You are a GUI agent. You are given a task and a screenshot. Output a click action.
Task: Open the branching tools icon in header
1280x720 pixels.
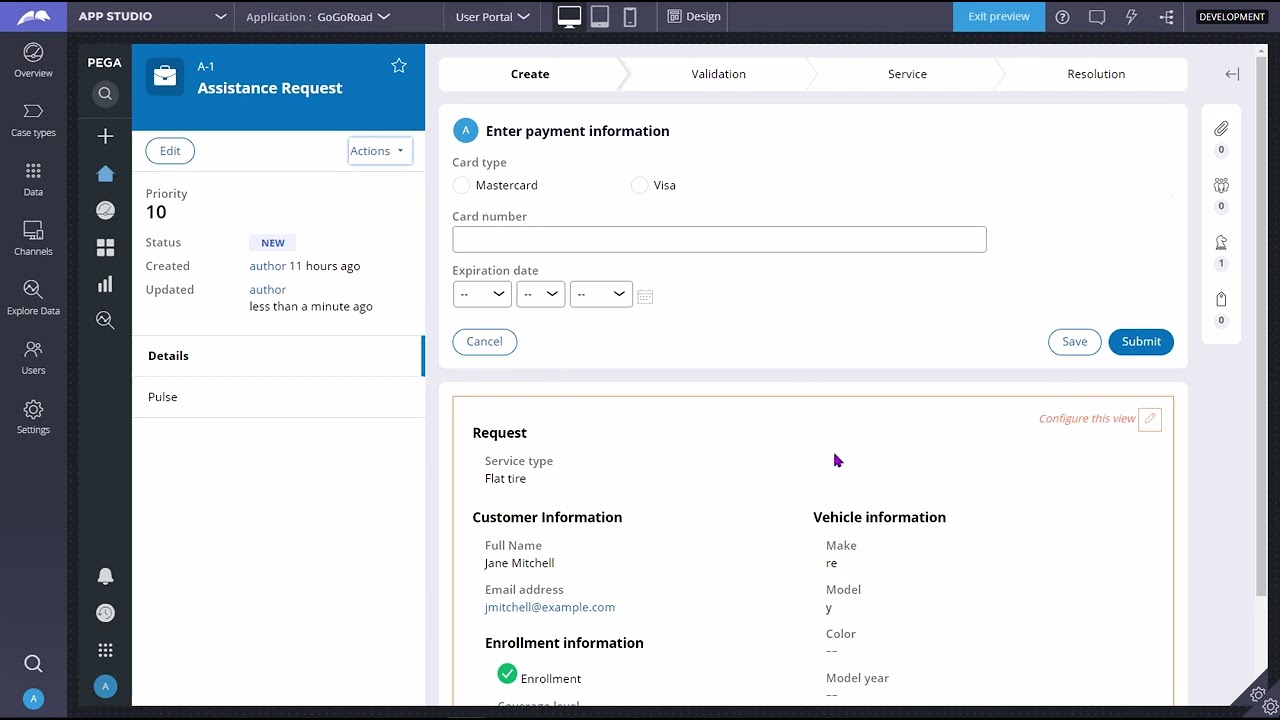pyautogui.click(x=1166, y=17)
